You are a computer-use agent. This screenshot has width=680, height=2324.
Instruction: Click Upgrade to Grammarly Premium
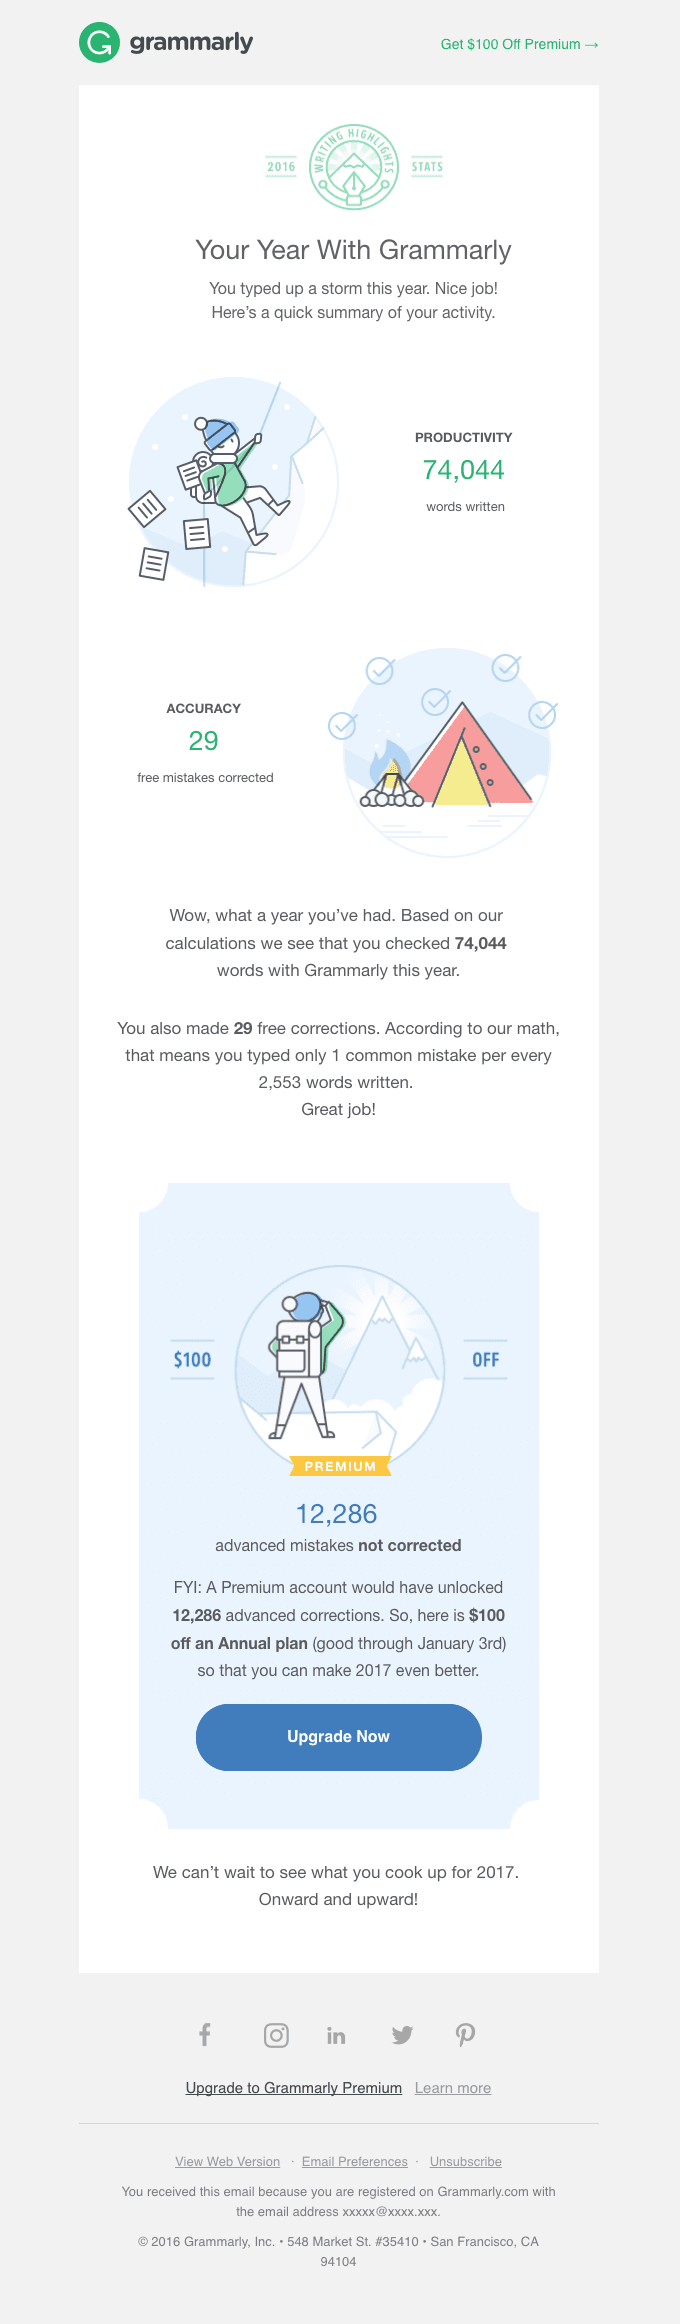coord(294,2088)
